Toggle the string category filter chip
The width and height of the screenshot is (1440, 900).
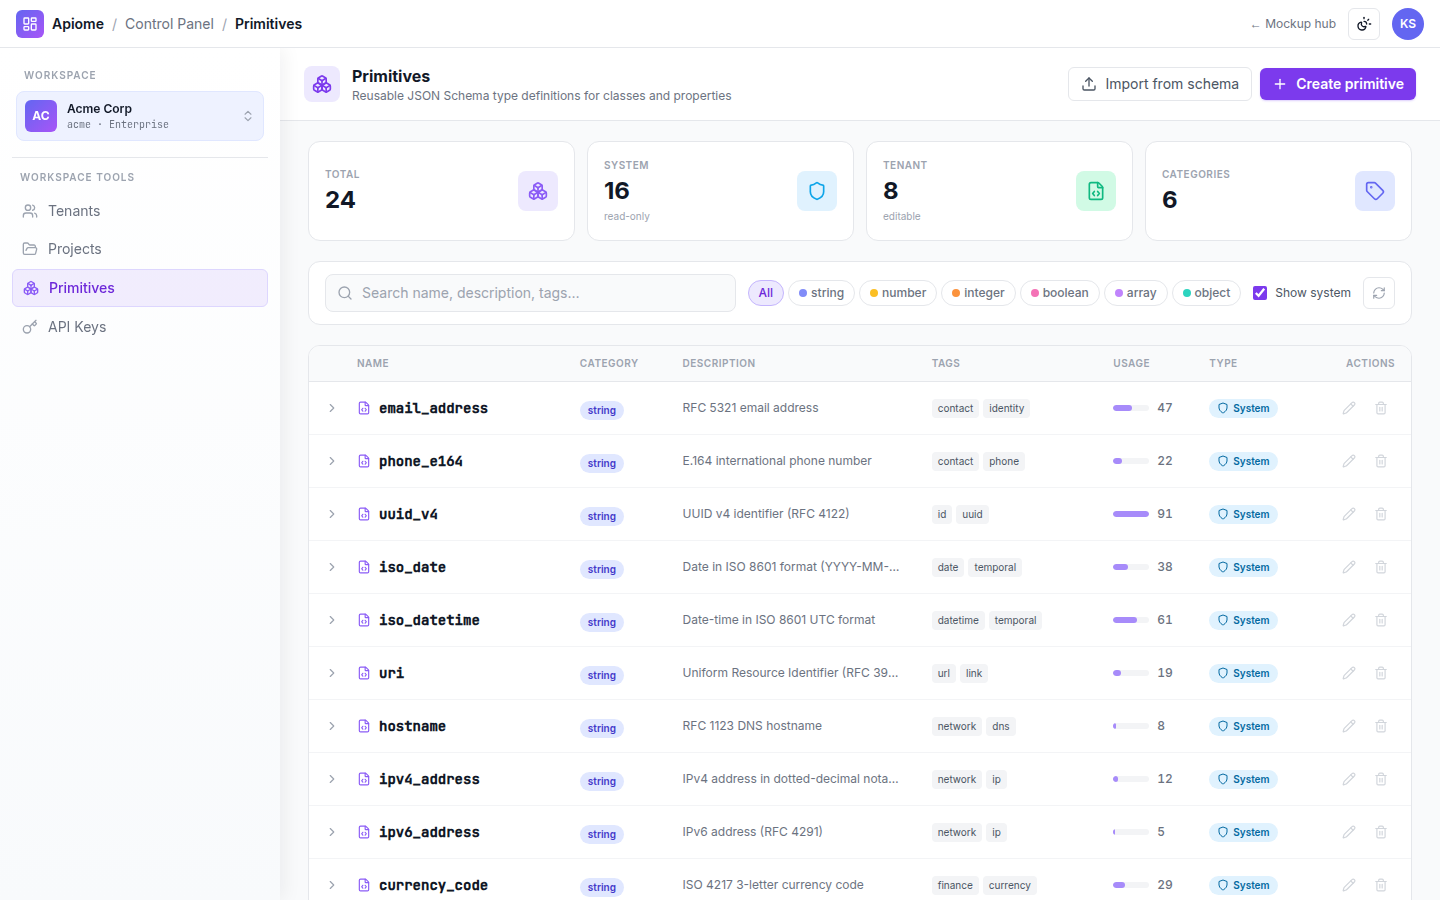point(821,293)
